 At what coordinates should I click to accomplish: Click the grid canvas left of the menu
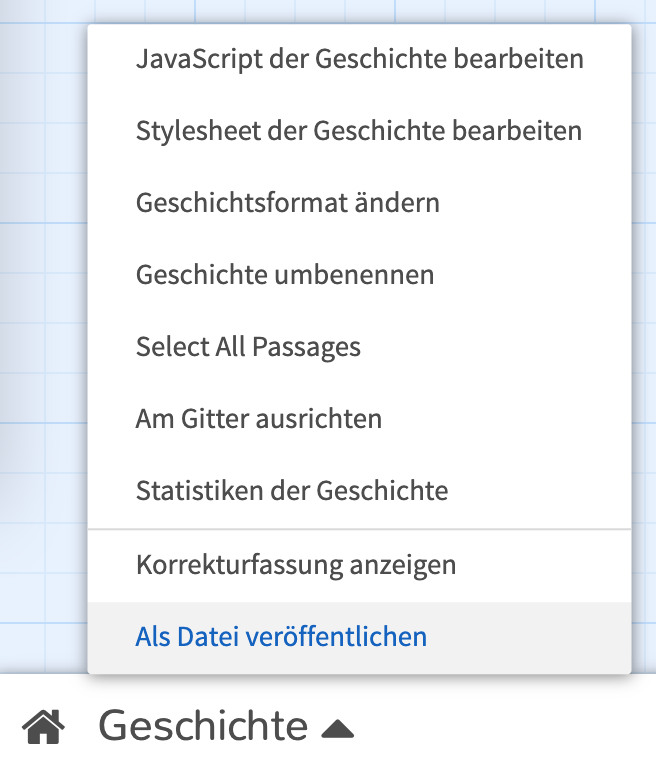(43, 344)
